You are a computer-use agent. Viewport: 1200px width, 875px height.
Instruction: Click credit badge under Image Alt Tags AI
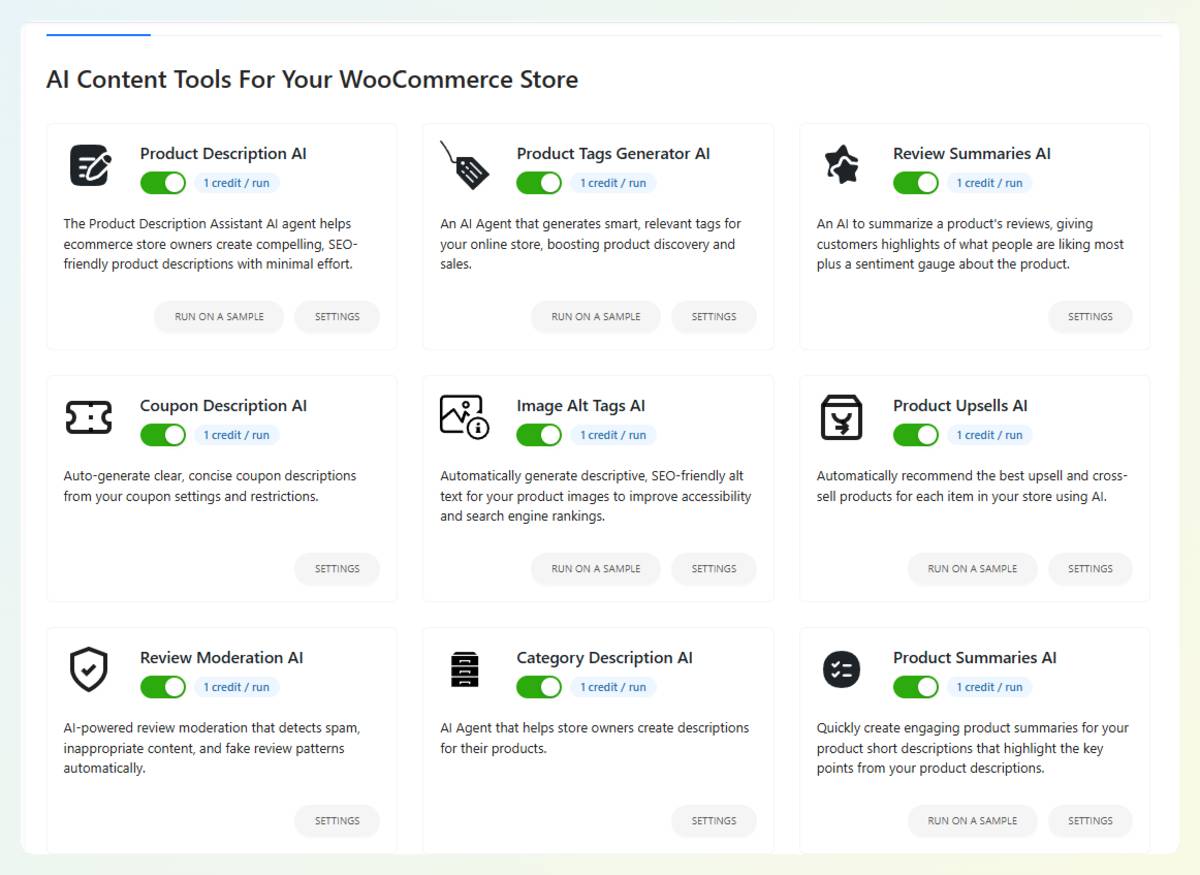[x=613, y=435]
